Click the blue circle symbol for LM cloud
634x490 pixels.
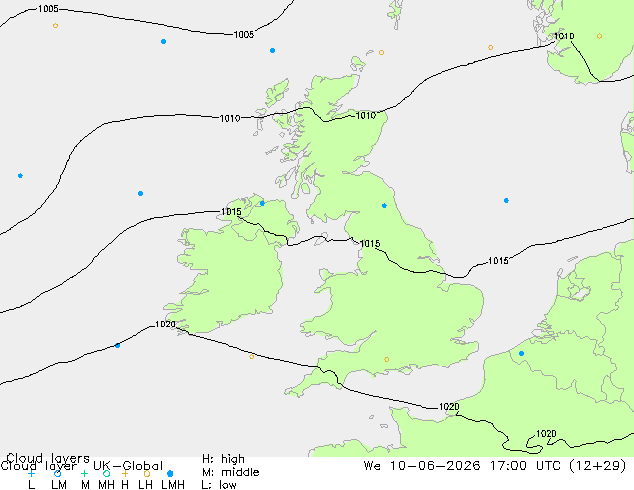tap(57, 473)
